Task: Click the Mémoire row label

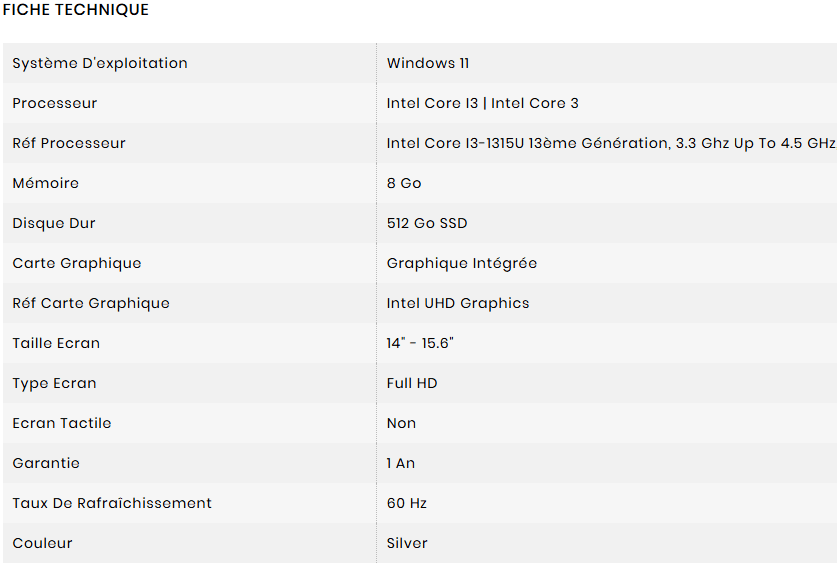Action: coord(45,183)
